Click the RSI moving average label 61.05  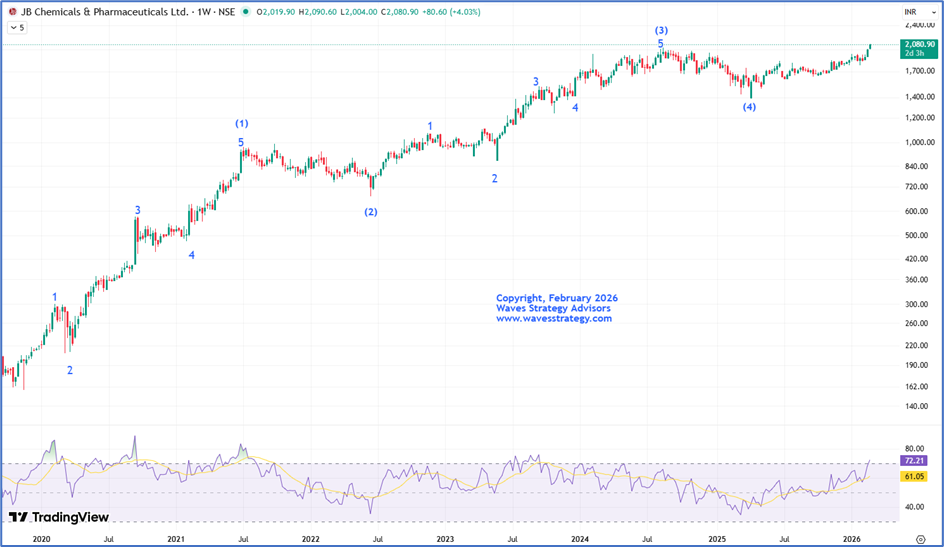point(914,476)
